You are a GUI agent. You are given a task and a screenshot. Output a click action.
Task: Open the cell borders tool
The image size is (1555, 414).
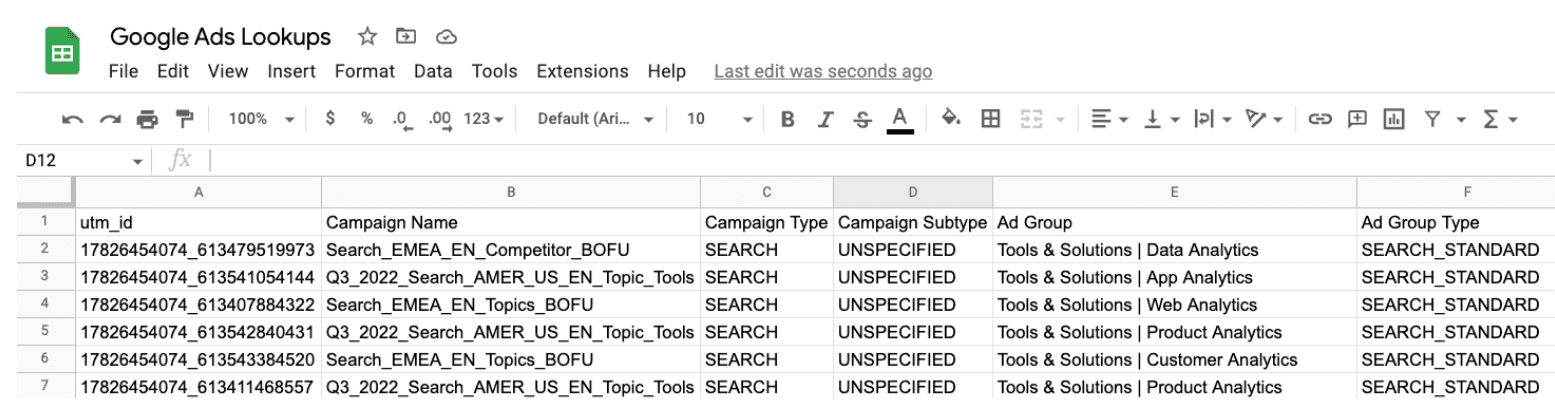[990, 119]
